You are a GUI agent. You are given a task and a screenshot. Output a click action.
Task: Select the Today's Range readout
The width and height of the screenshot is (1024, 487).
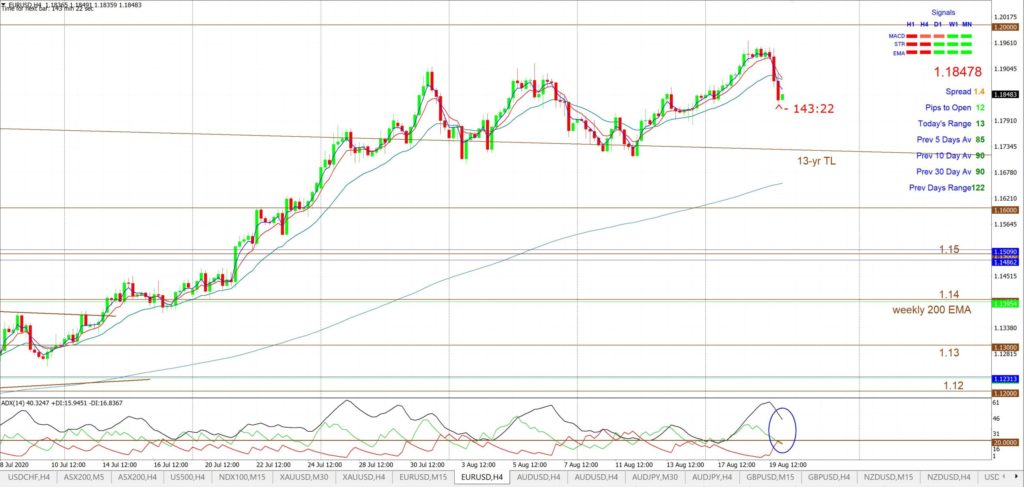click(x=950, y=124)
